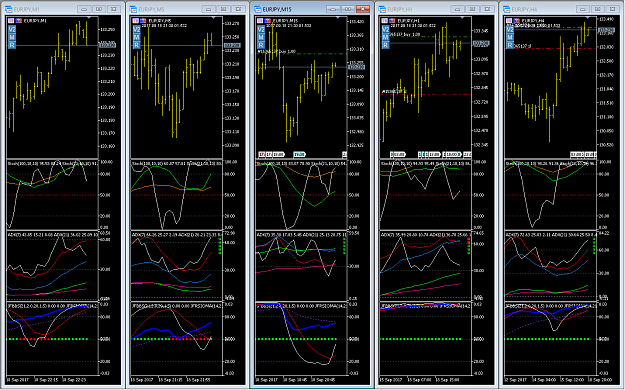Image resolution: width=625 pixels, height=390 pixels.
Task: Click the chart shift triangle in H1 chart
Action: (x=462, y=18)
